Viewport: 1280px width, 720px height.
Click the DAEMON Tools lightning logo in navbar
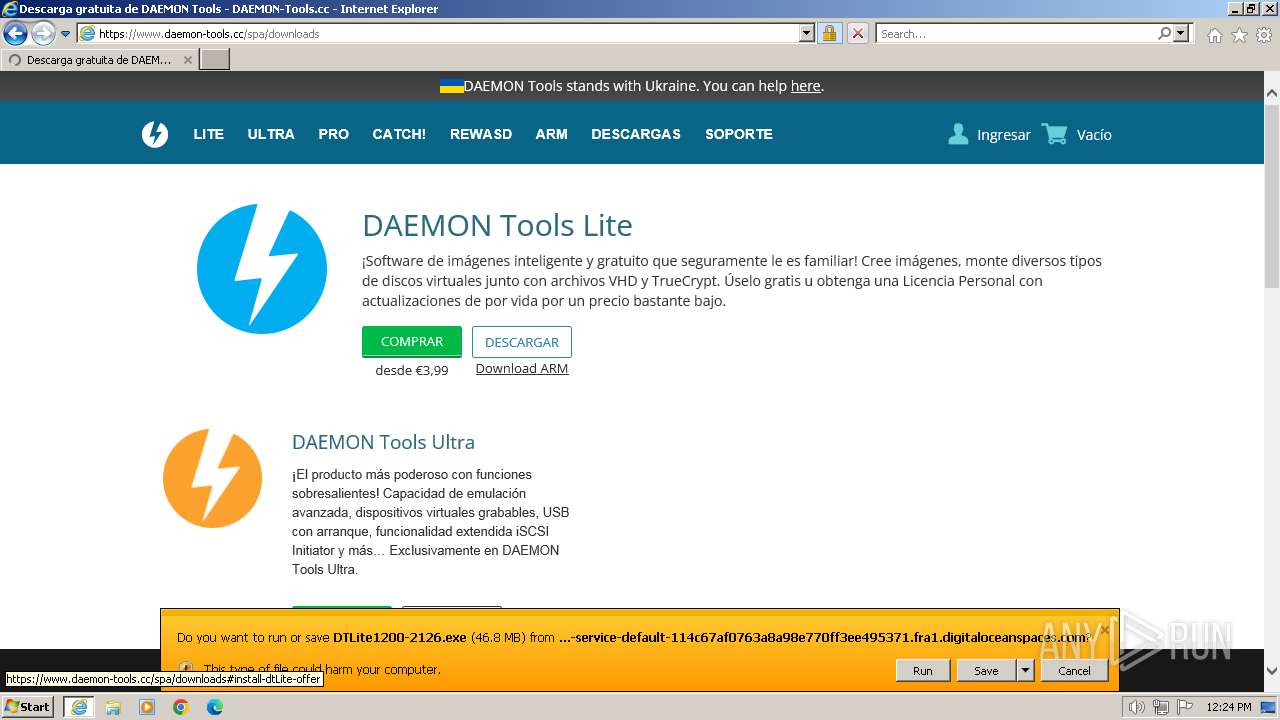tap(155, 134)
